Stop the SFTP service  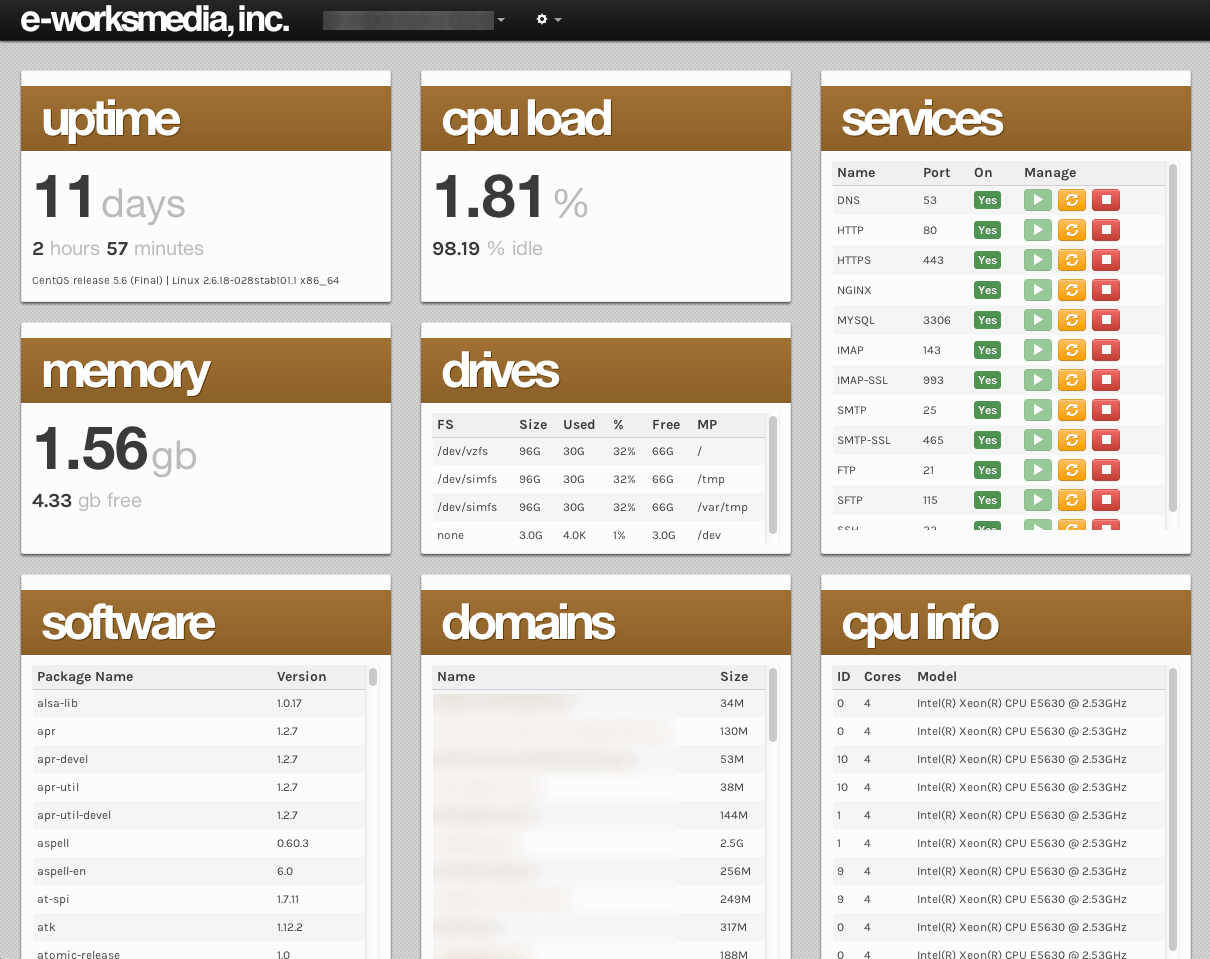(x=1105, y=500)
